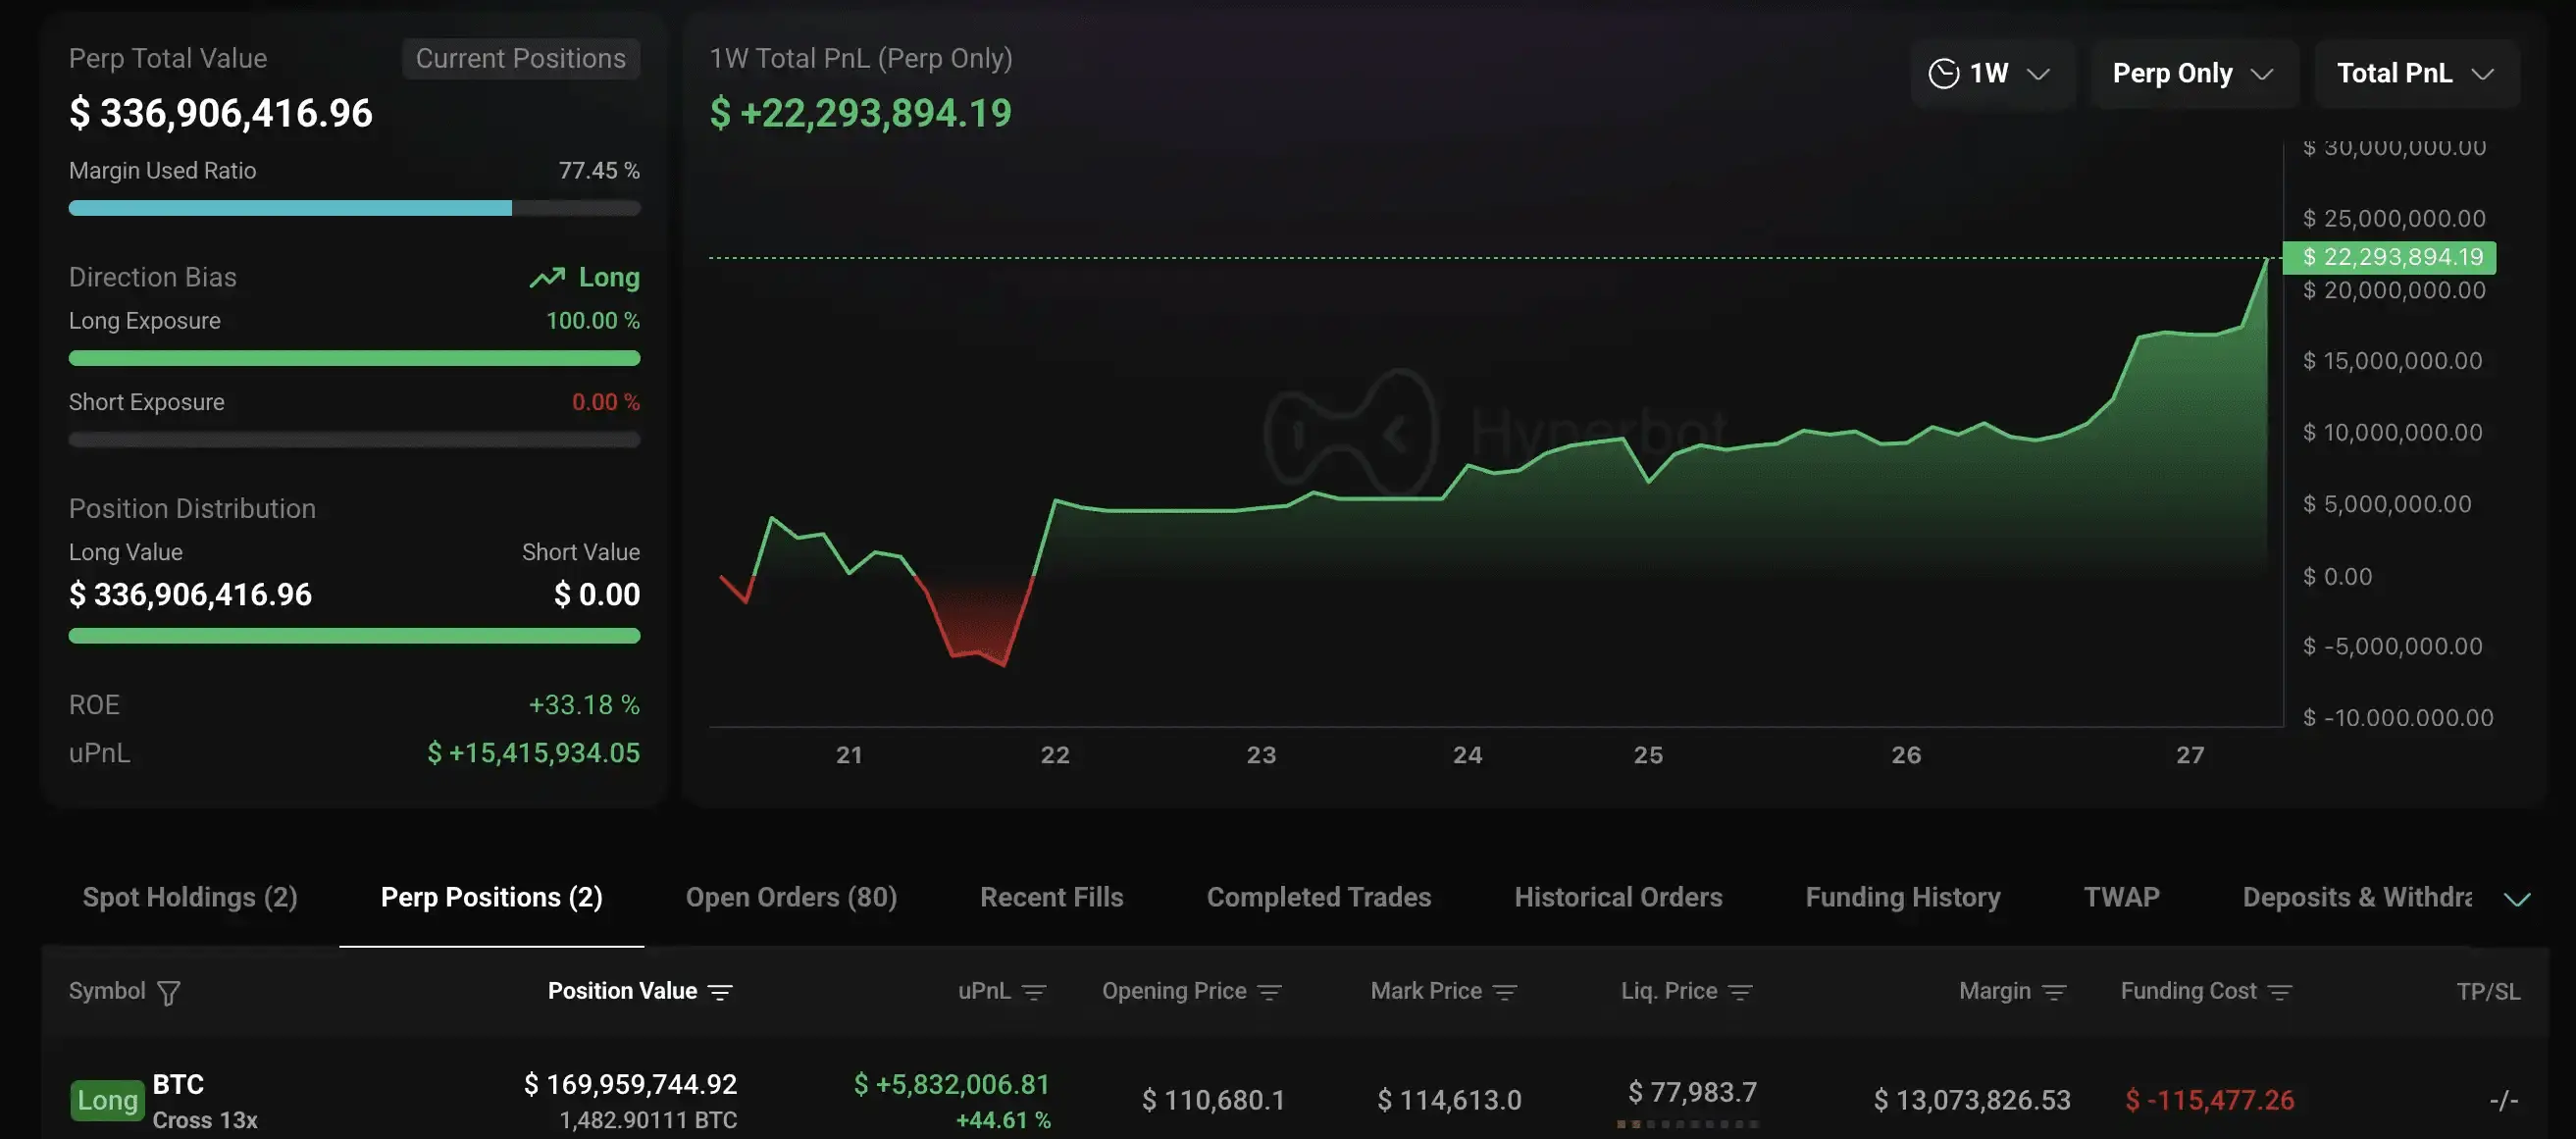Viewport: 2576px width, 1139px height.
Task: Switch to Spot Holdings (2) tab
Action: [x=190, y=897]
